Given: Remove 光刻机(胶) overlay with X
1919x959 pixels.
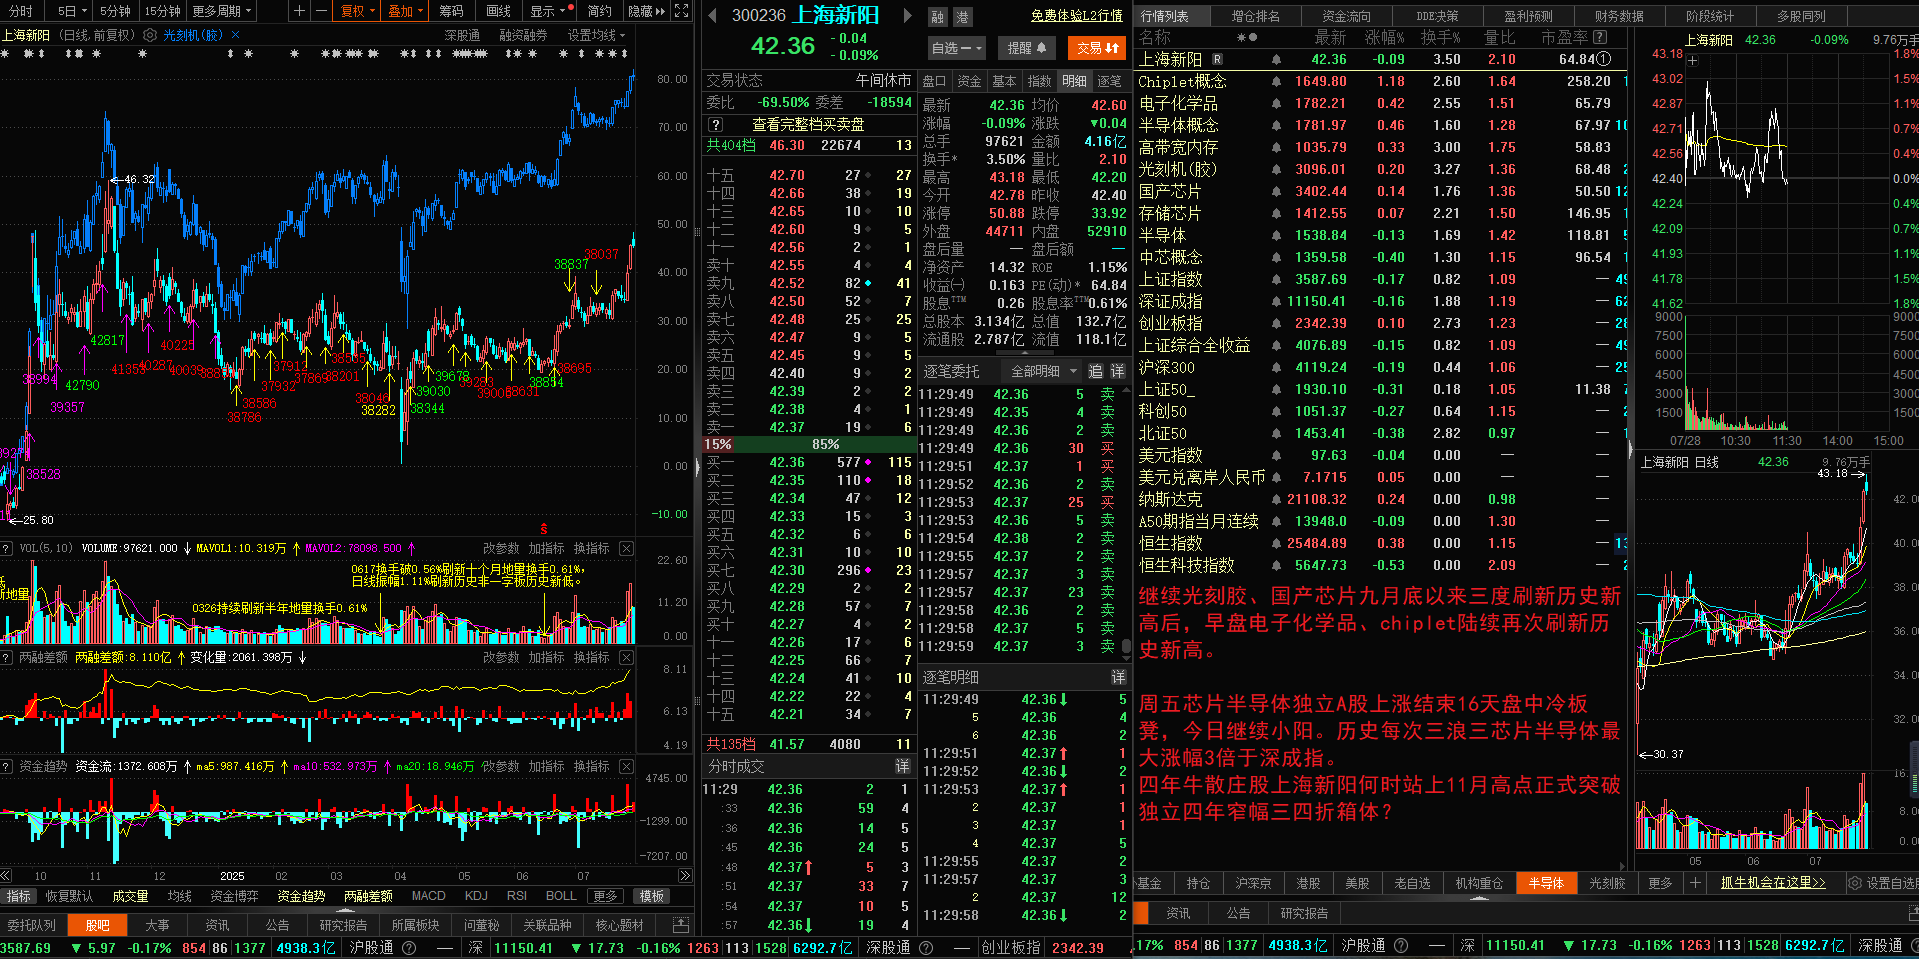Looking at the screenshot, I should click(x=235, y=35).
